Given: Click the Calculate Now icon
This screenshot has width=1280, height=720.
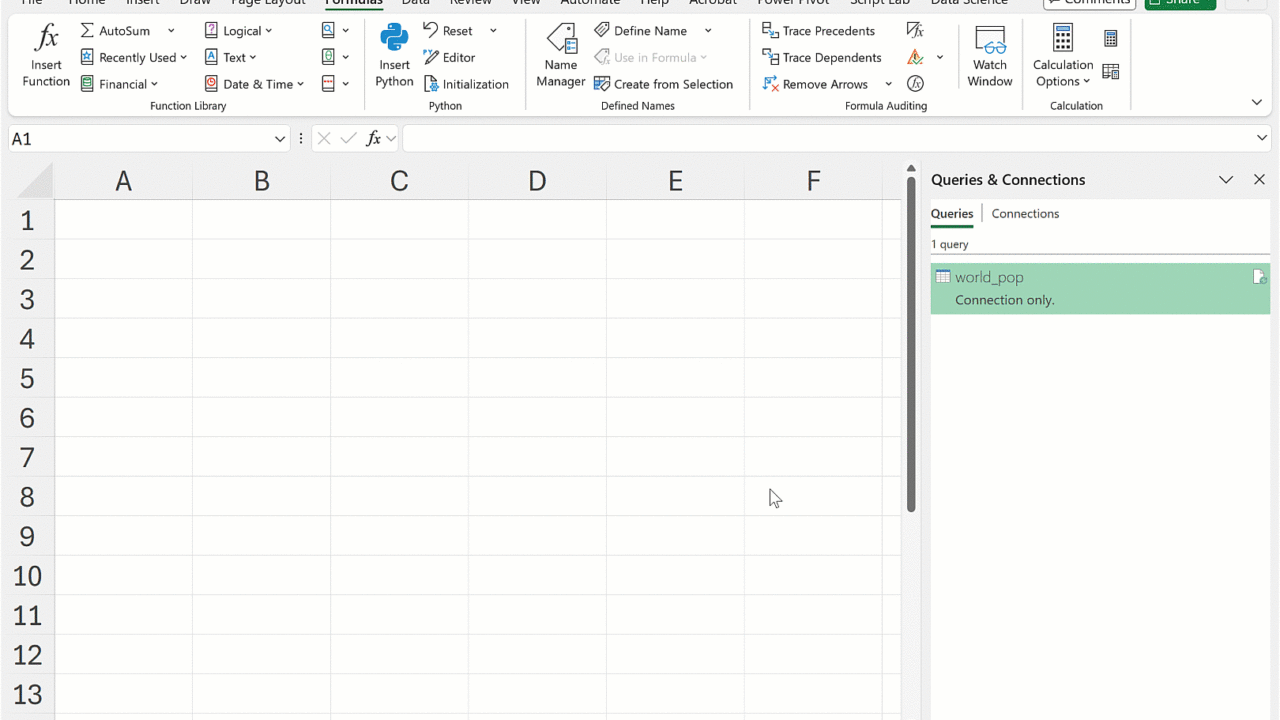Looking at the screenshot, I should pos(1111,39).
